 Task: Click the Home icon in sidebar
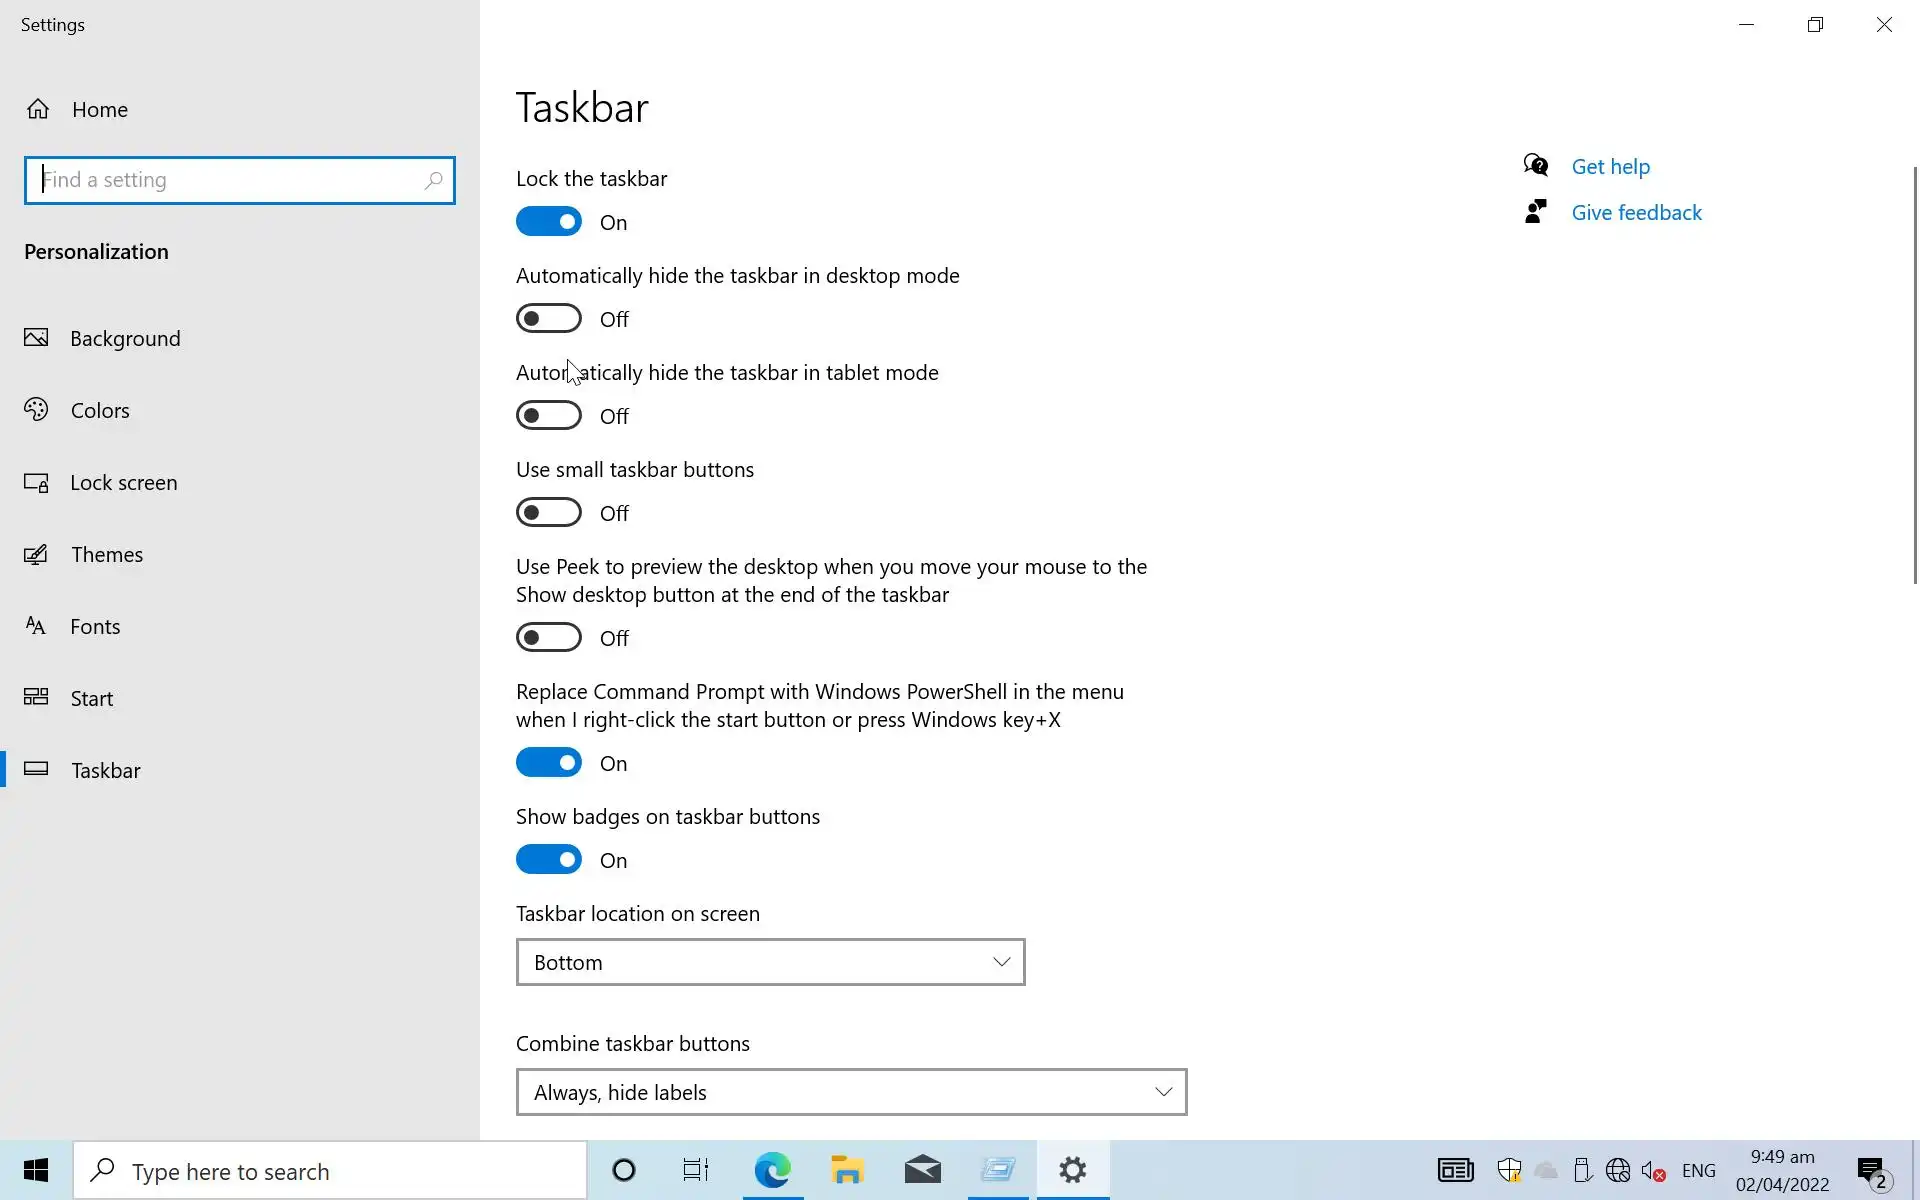[38, 109]
